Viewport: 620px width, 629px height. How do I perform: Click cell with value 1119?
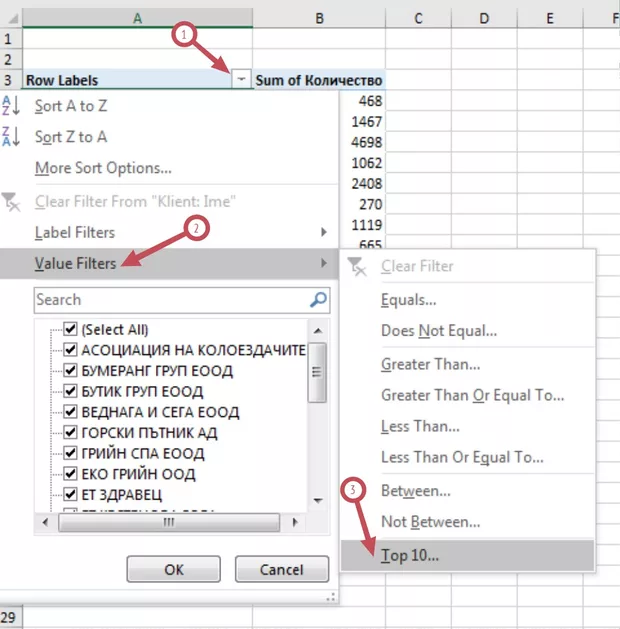(x=363, y=225)
